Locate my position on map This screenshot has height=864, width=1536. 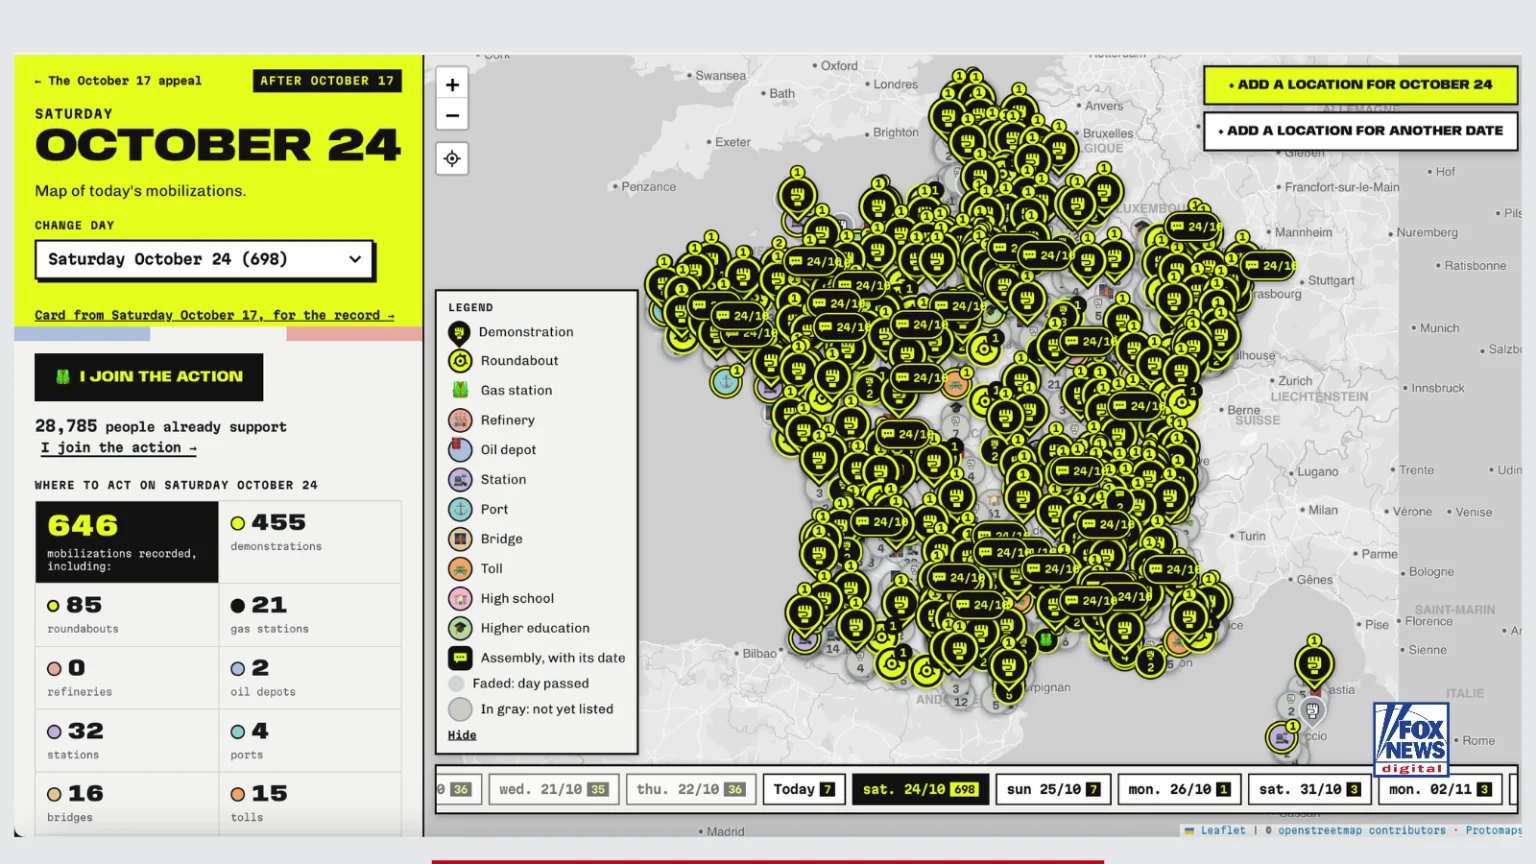click(452, 158)
